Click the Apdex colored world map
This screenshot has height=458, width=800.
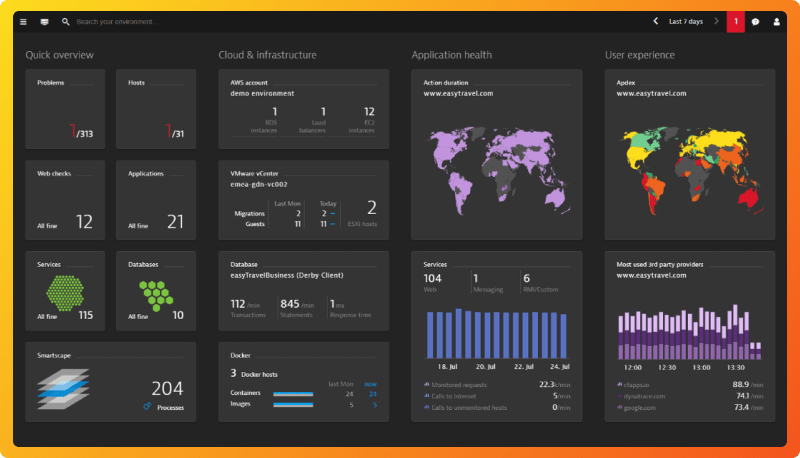692,170
